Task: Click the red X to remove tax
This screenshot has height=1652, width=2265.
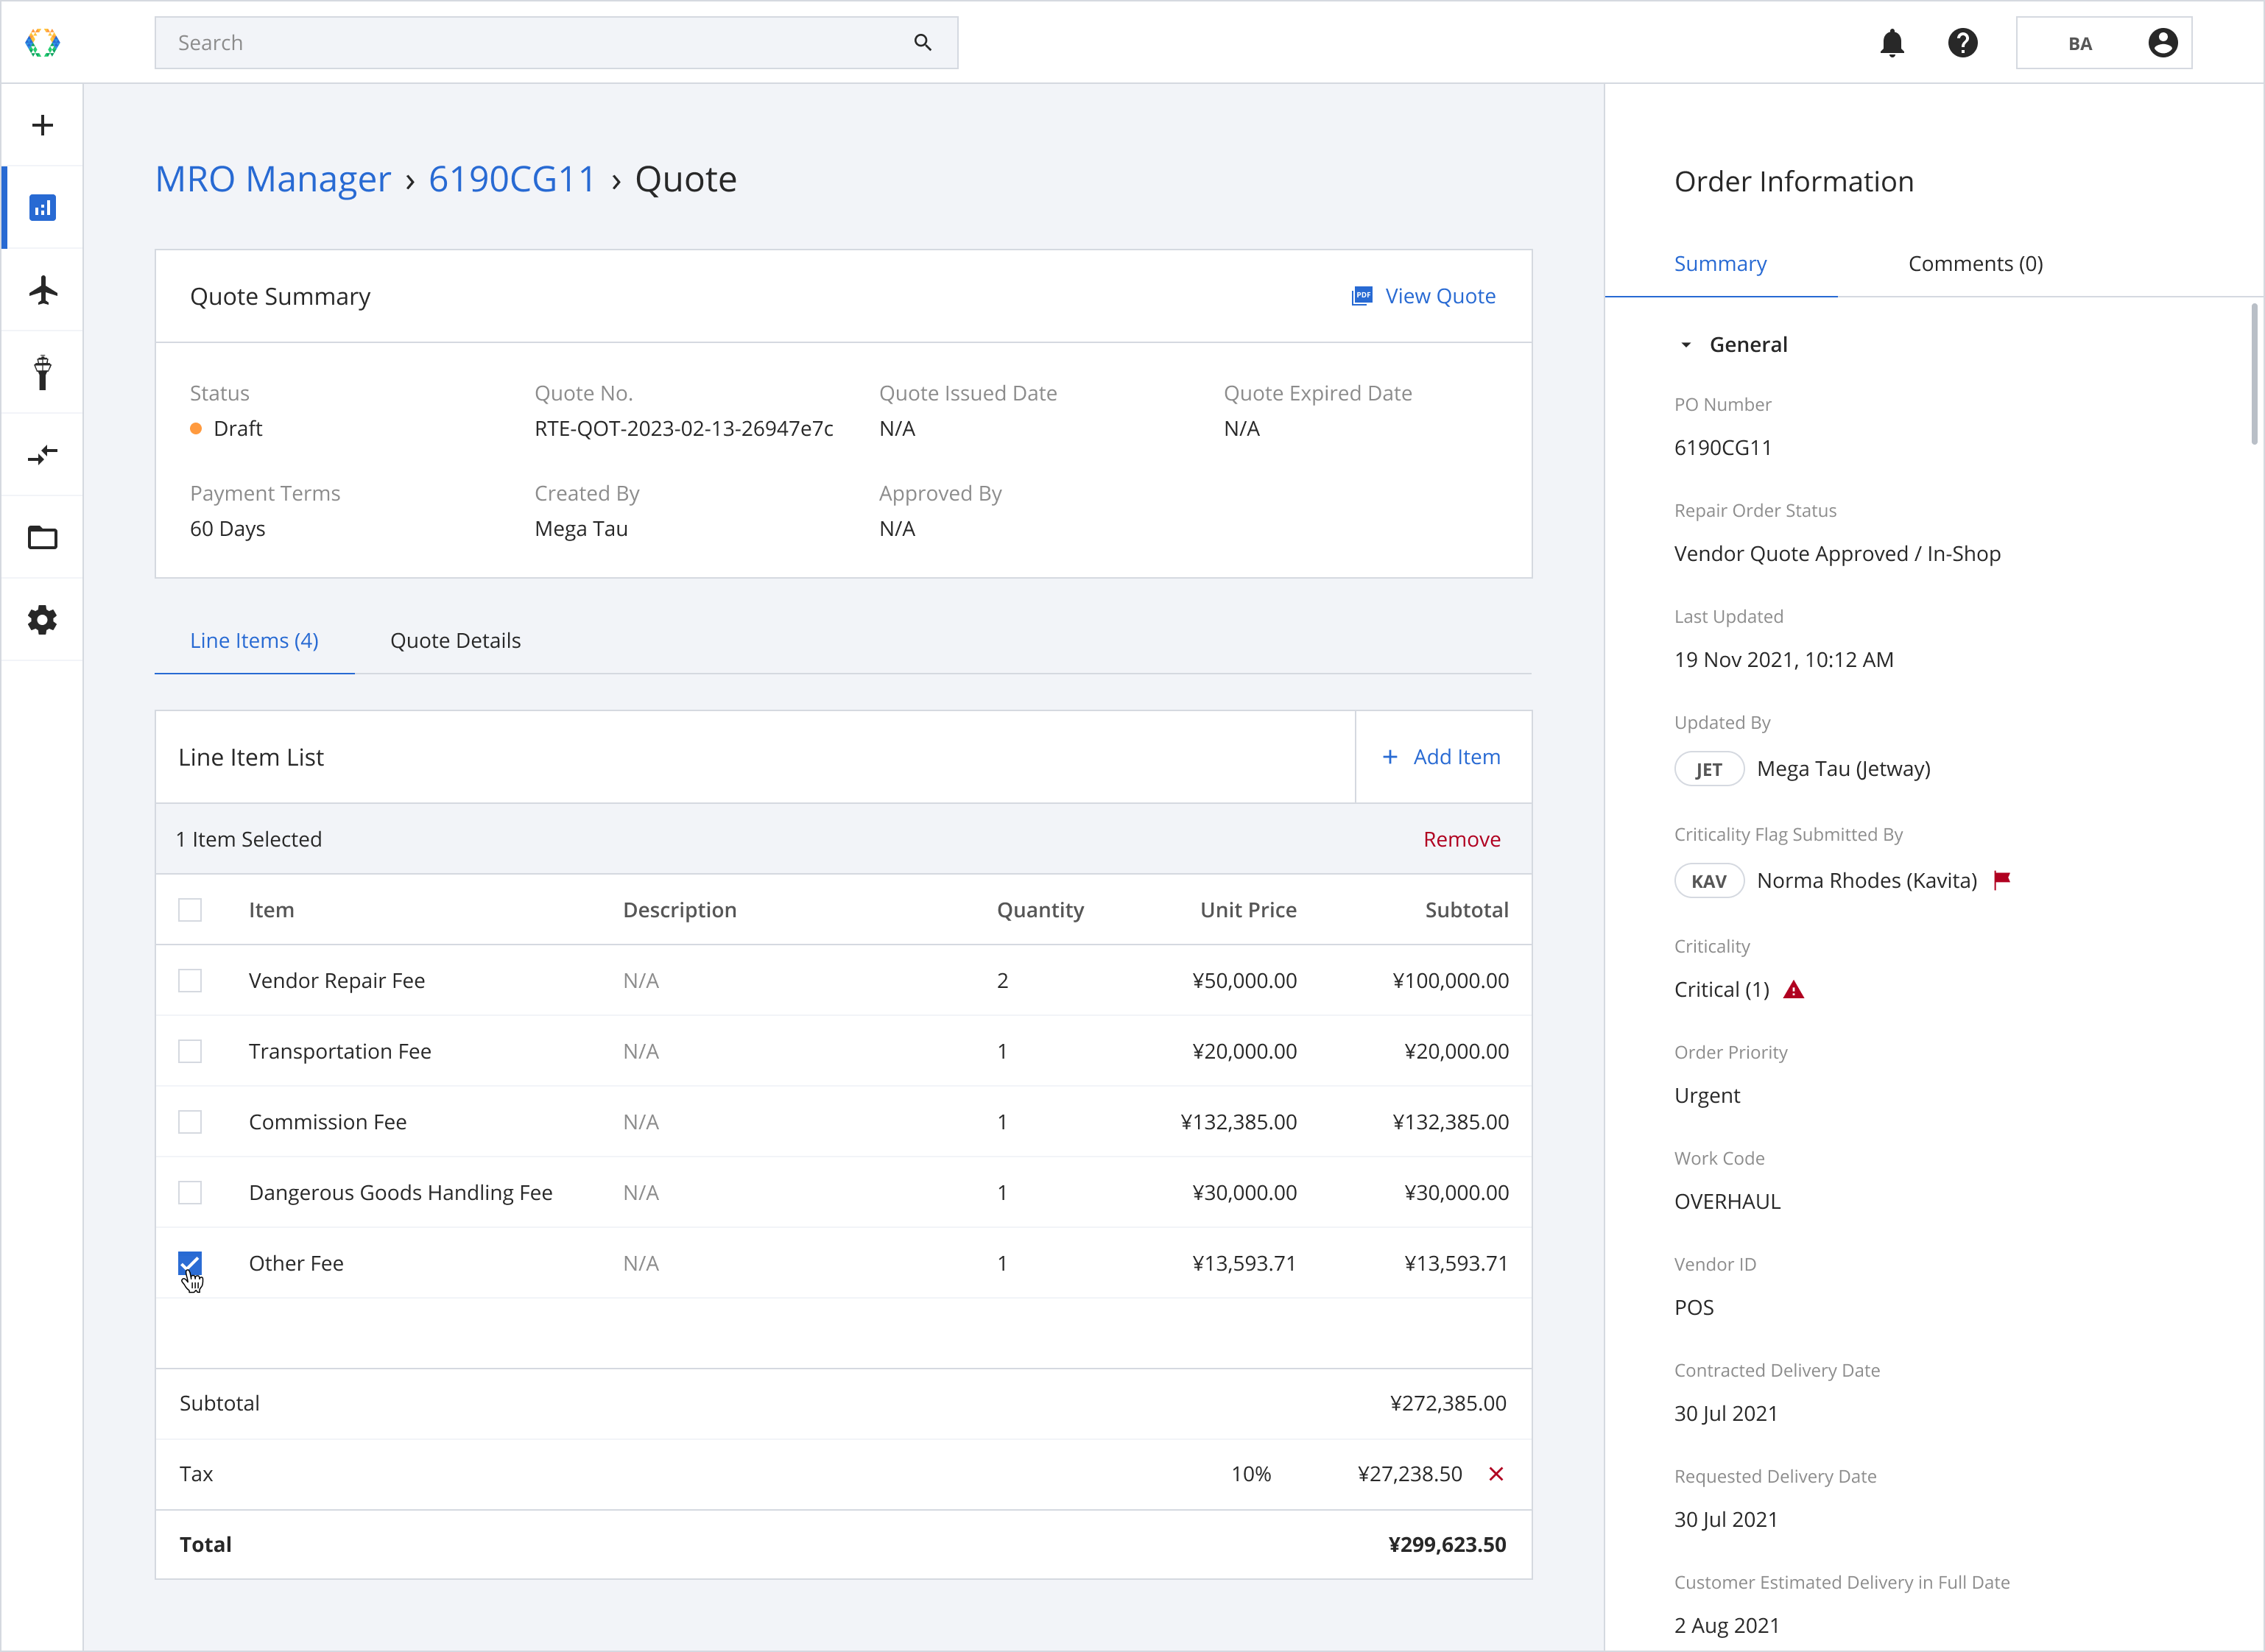Action: 1496,1474
